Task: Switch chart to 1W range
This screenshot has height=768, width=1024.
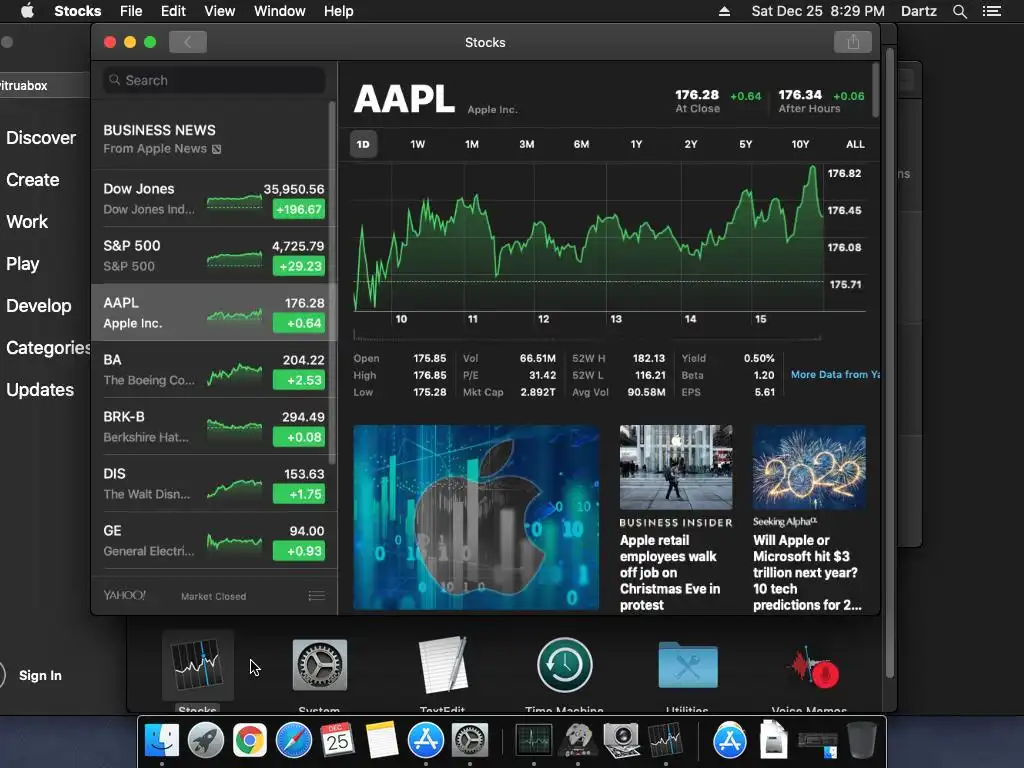Action: [x=417, y=144]
